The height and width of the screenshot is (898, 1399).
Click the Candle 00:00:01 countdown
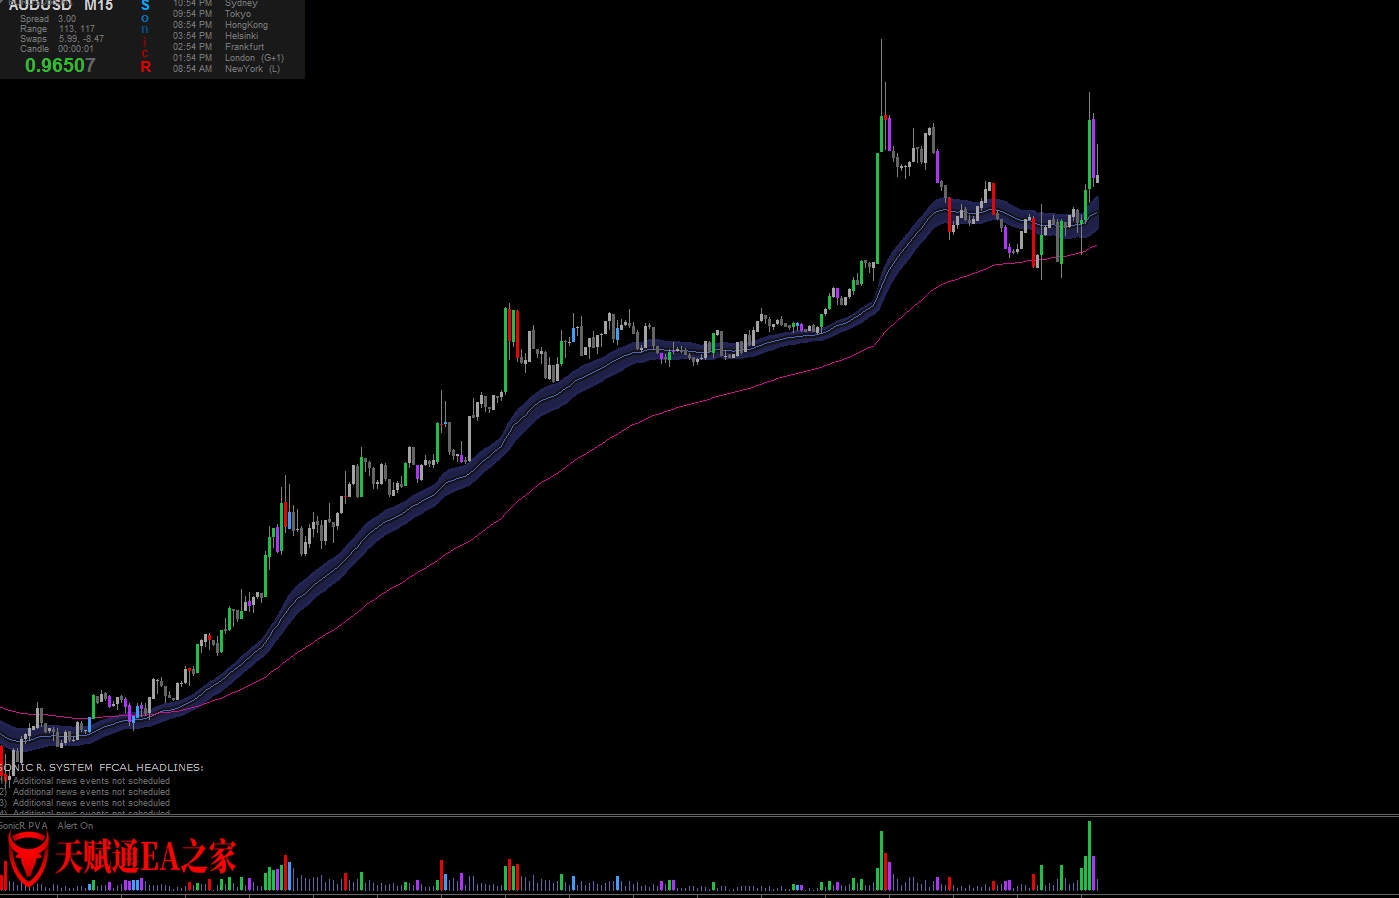click(57, 49)
